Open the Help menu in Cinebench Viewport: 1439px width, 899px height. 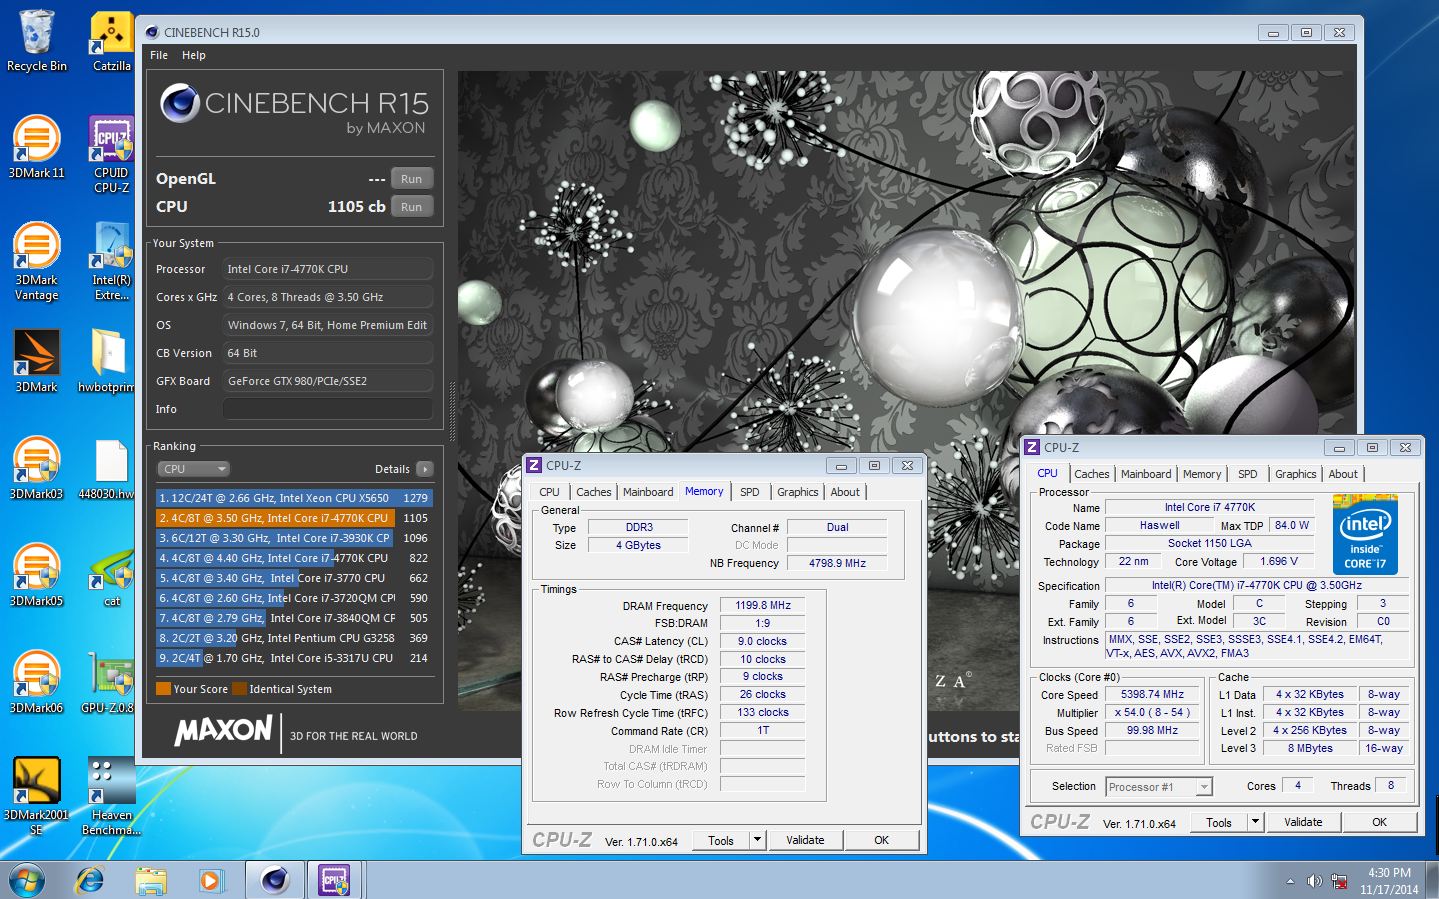pyautogui.click(x=194, y=55)
